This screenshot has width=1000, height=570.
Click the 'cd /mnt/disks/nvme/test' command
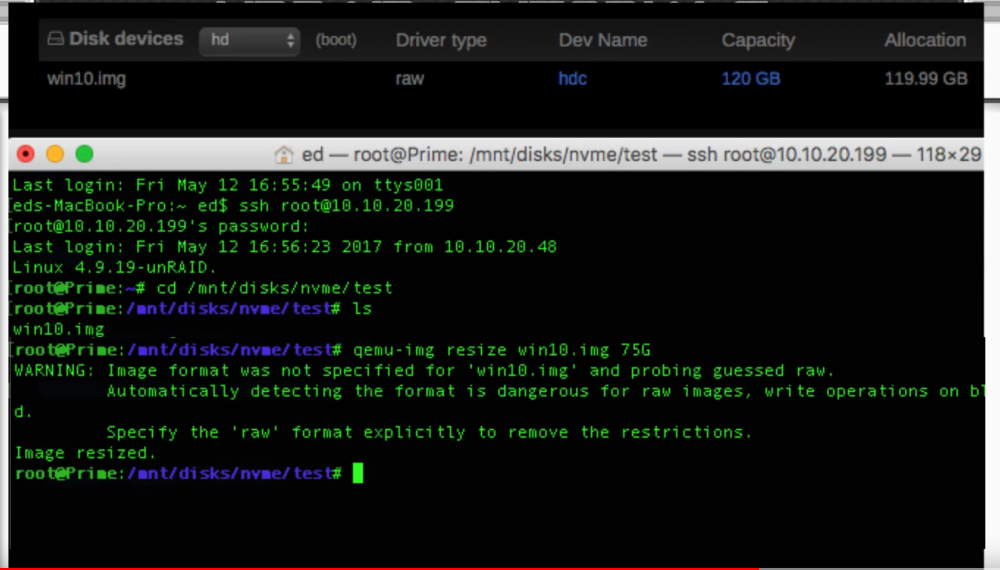tap(274, 288)
